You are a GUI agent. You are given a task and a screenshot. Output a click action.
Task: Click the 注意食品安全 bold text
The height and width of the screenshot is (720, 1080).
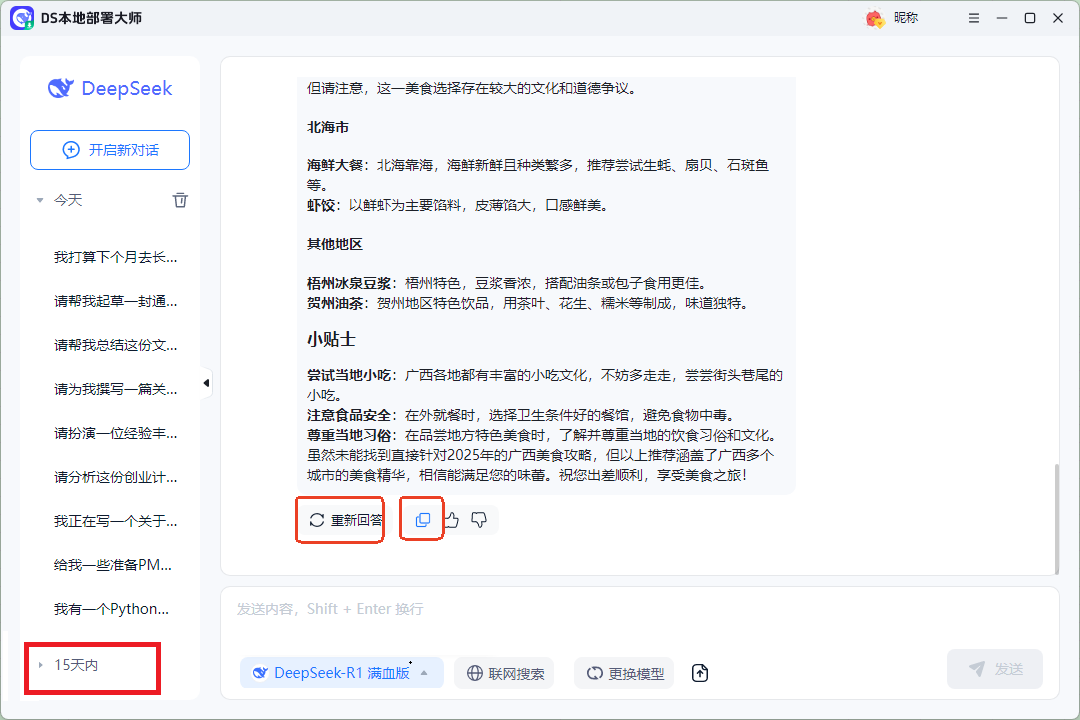point(349,415)
